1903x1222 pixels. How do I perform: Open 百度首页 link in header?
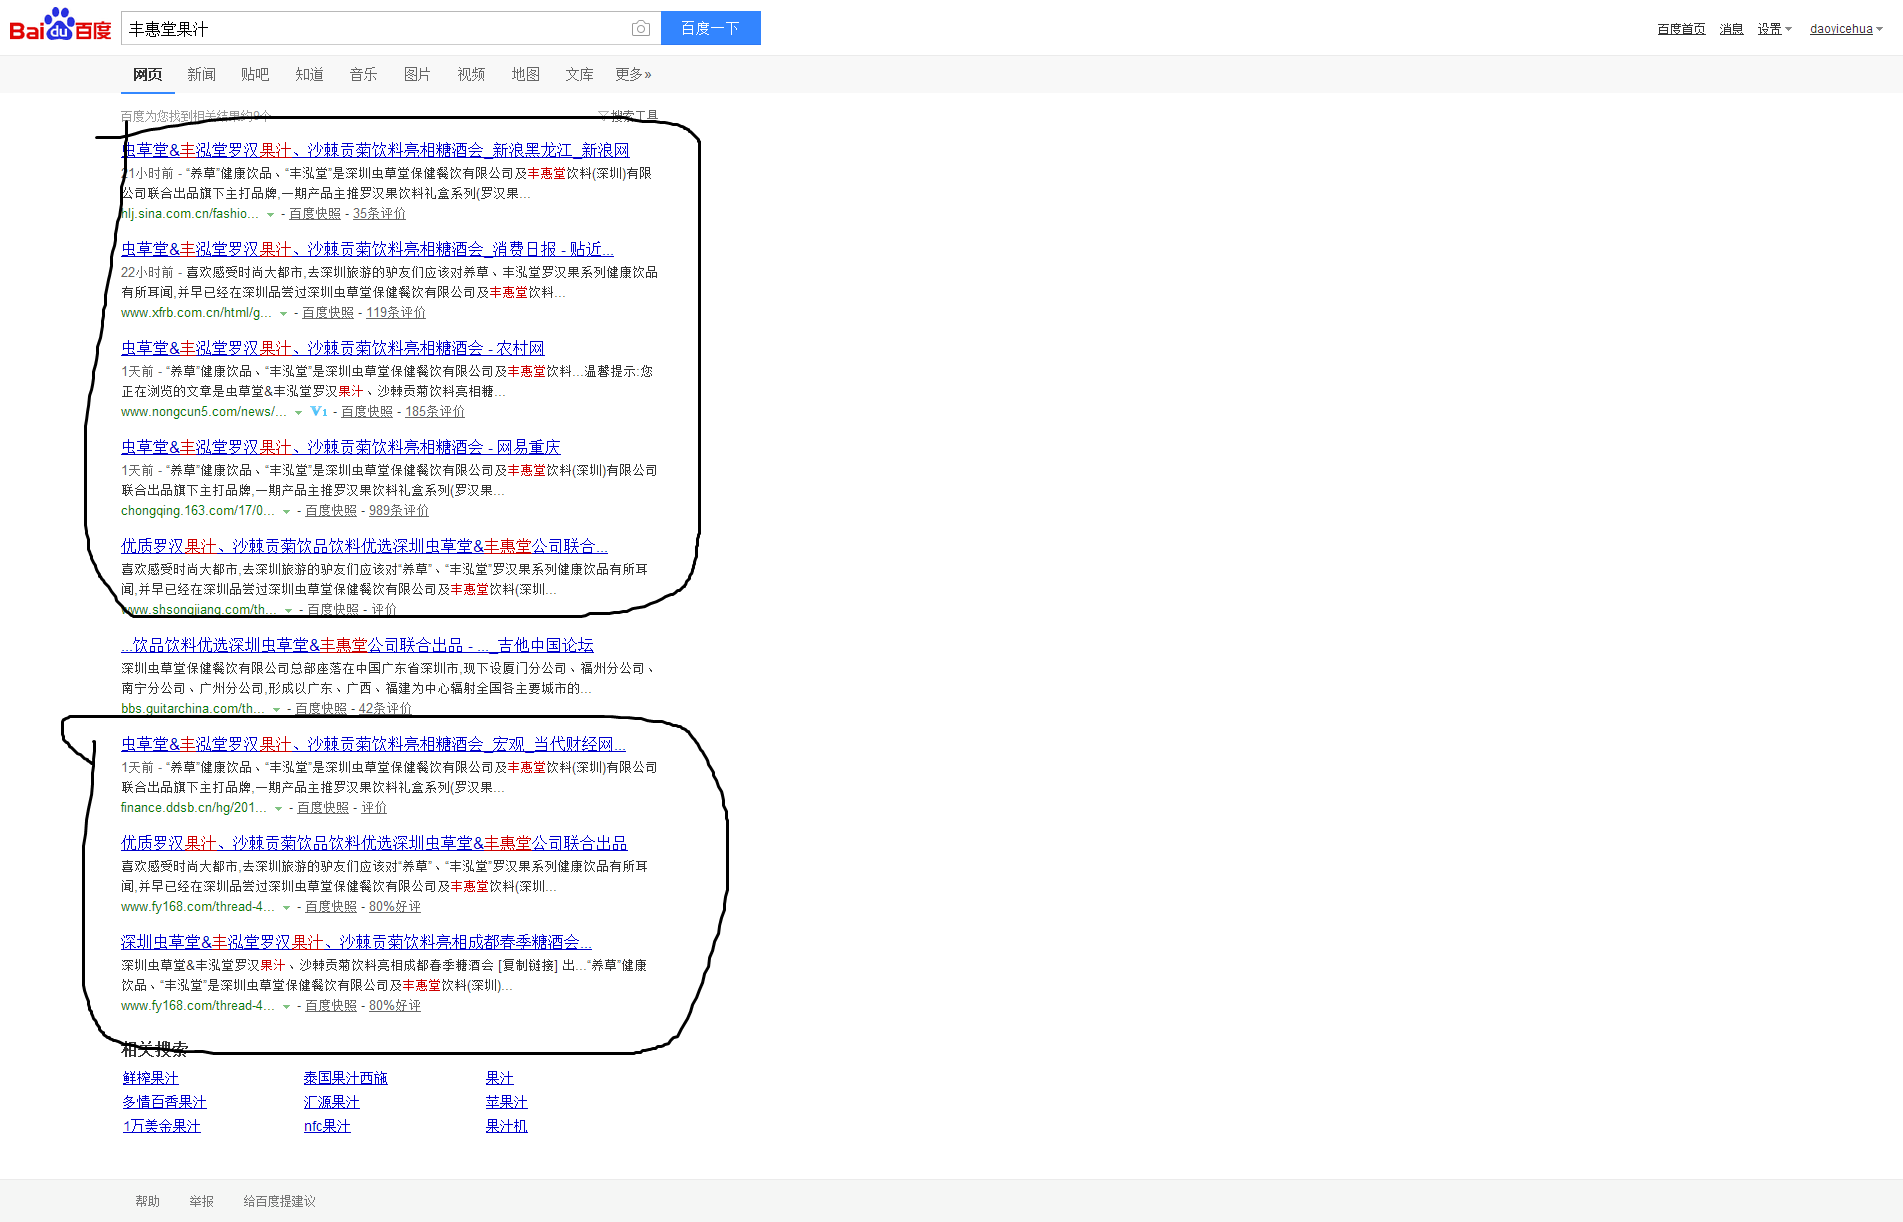(x=1681, y=29)
